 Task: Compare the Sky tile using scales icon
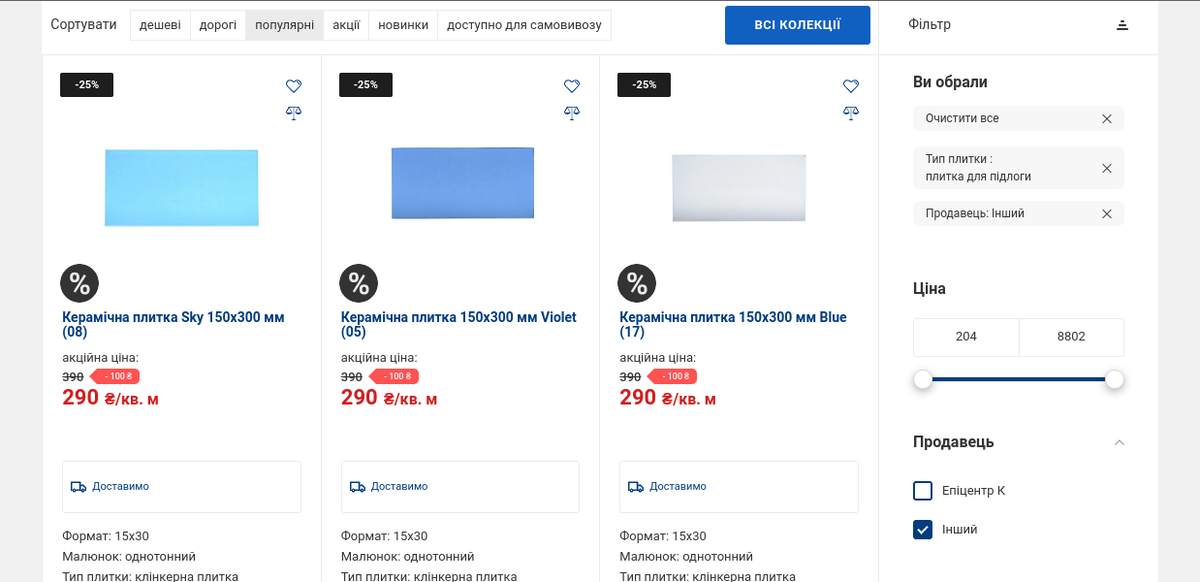293,113
